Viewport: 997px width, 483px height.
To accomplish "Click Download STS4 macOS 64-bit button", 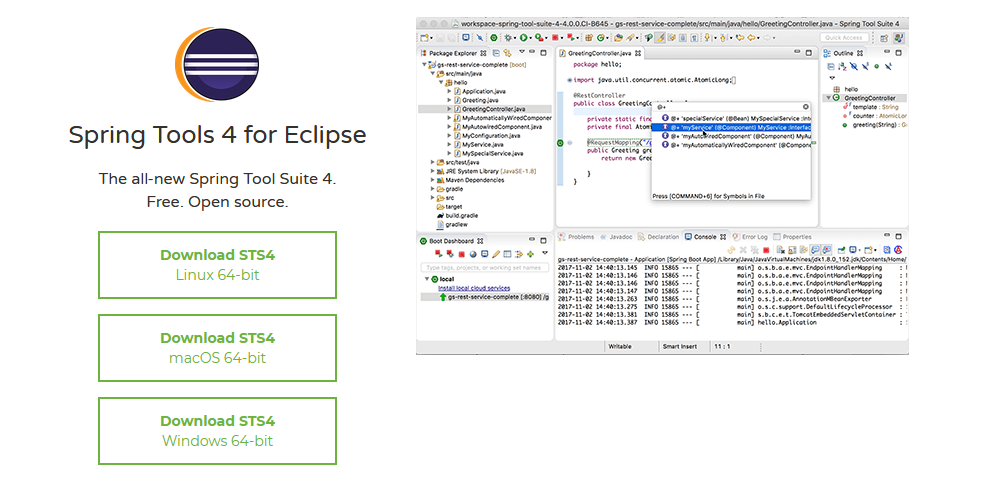I will pos(217,348).
